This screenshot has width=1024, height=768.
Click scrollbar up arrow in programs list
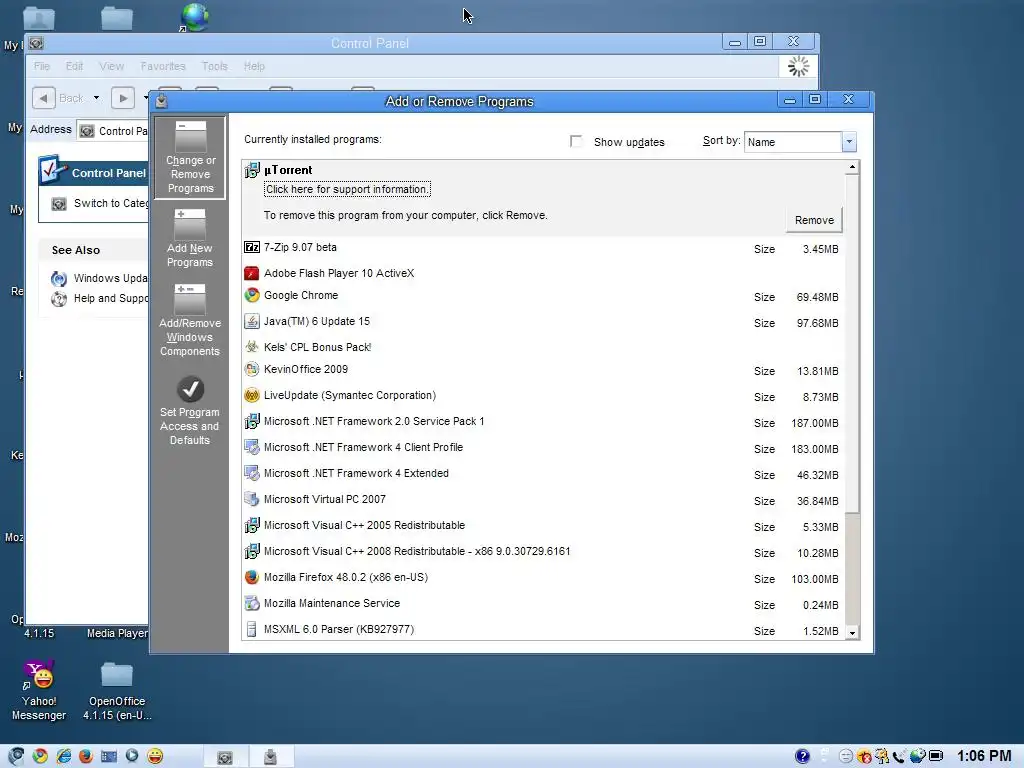(852, 167)
